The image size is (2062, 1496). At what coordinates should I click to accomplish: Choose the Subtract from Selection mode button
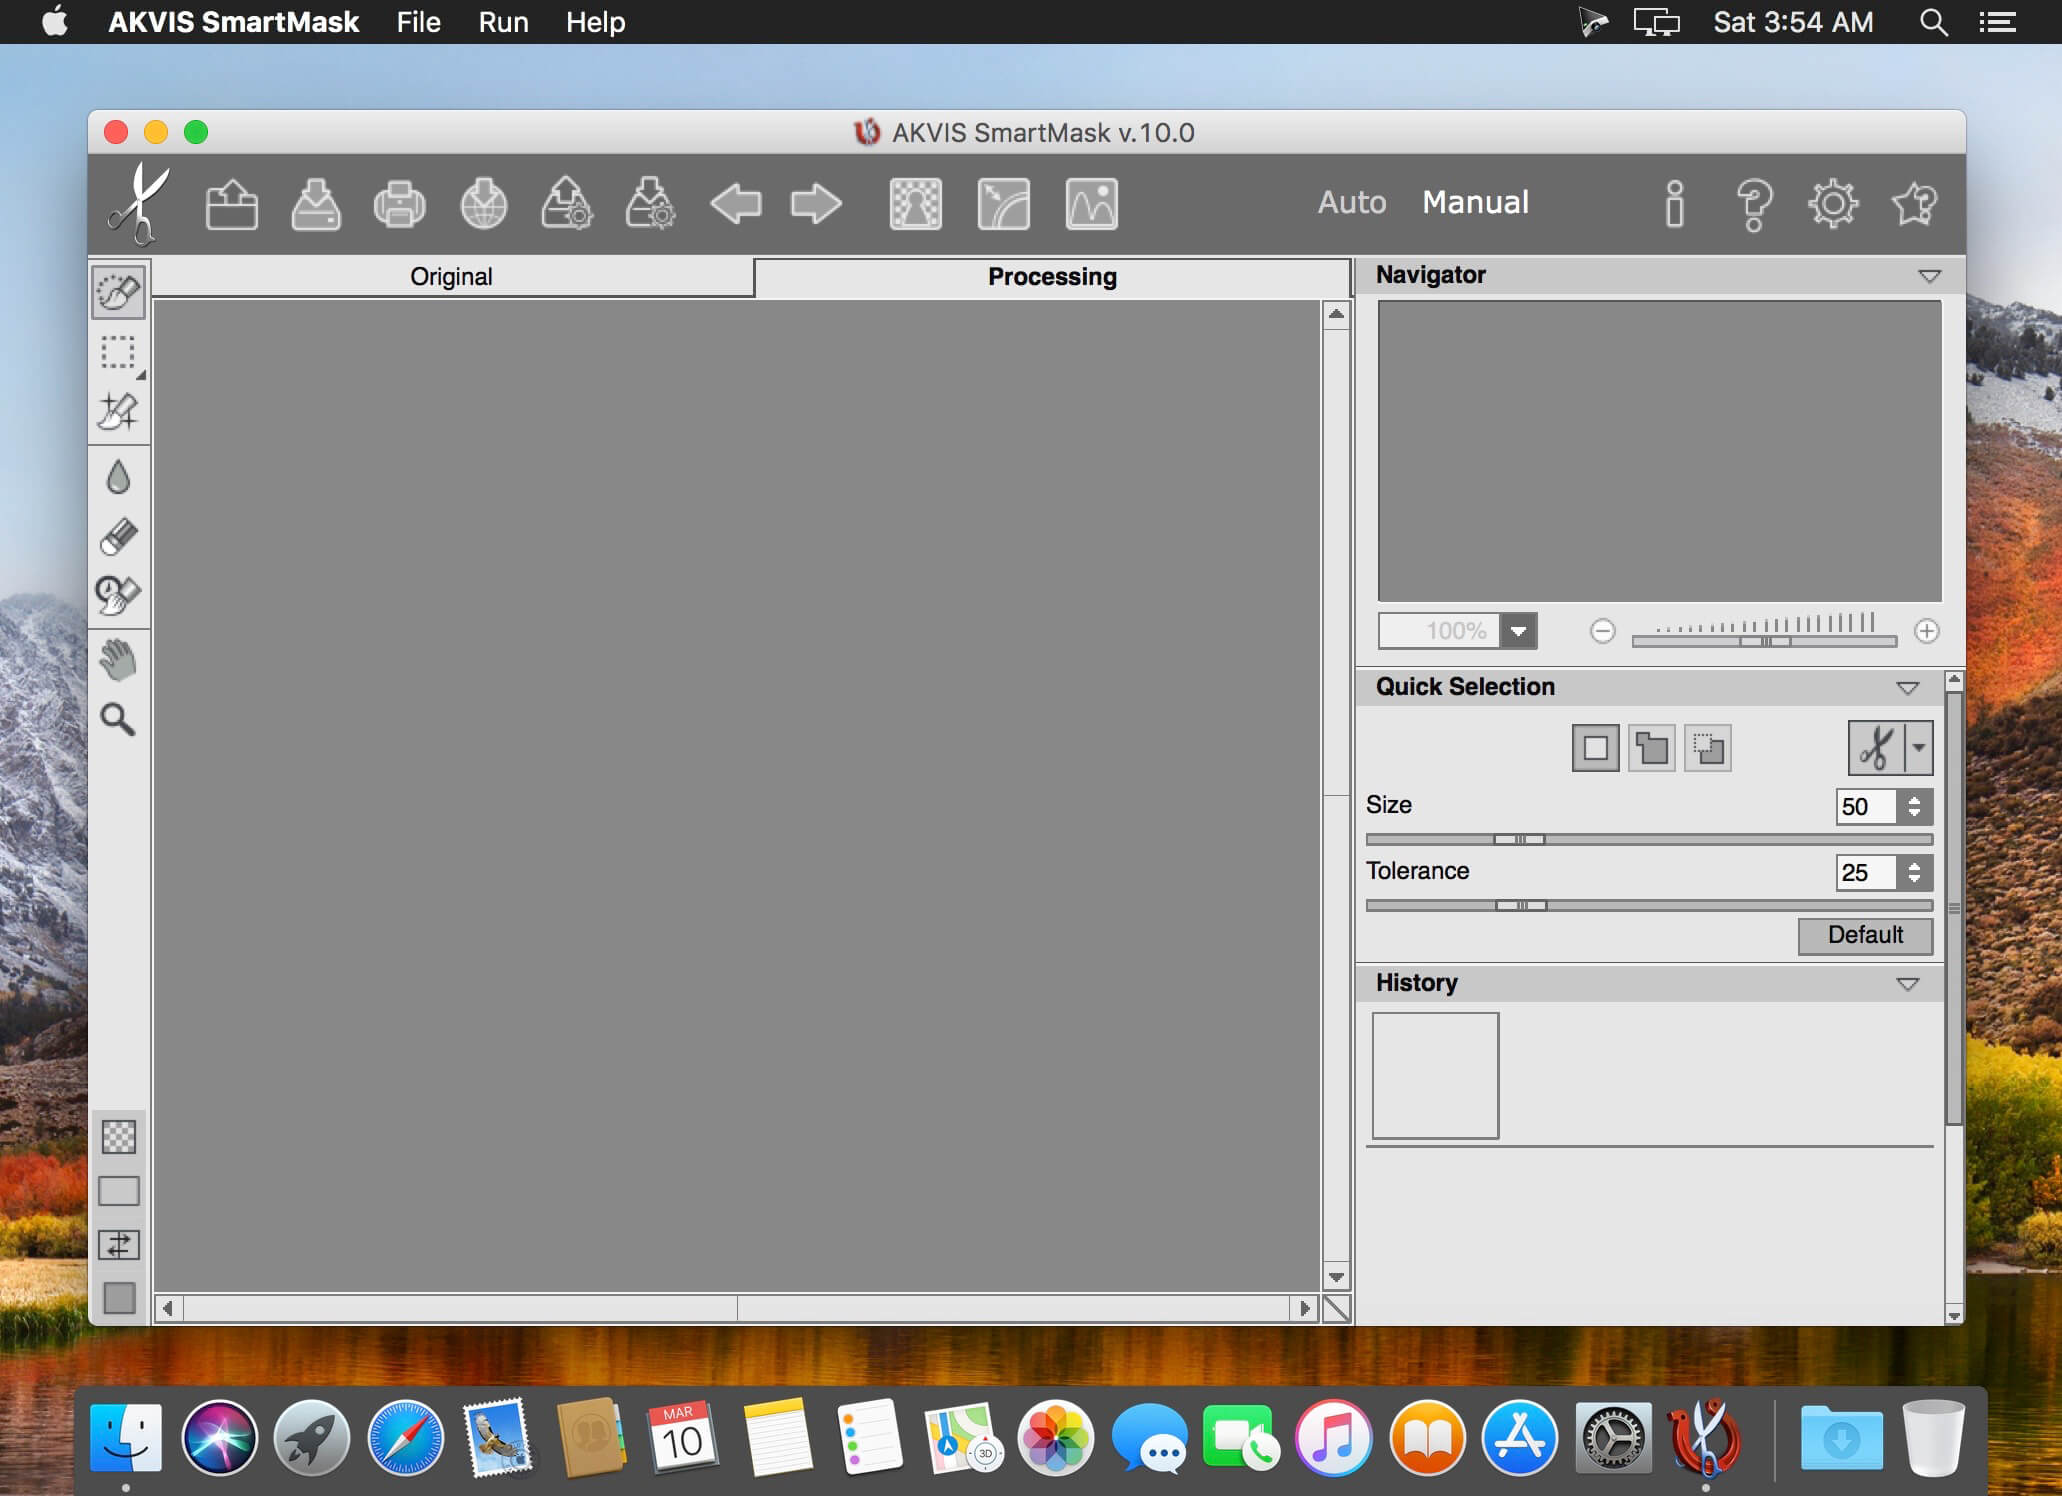[x=1707, y=748]
